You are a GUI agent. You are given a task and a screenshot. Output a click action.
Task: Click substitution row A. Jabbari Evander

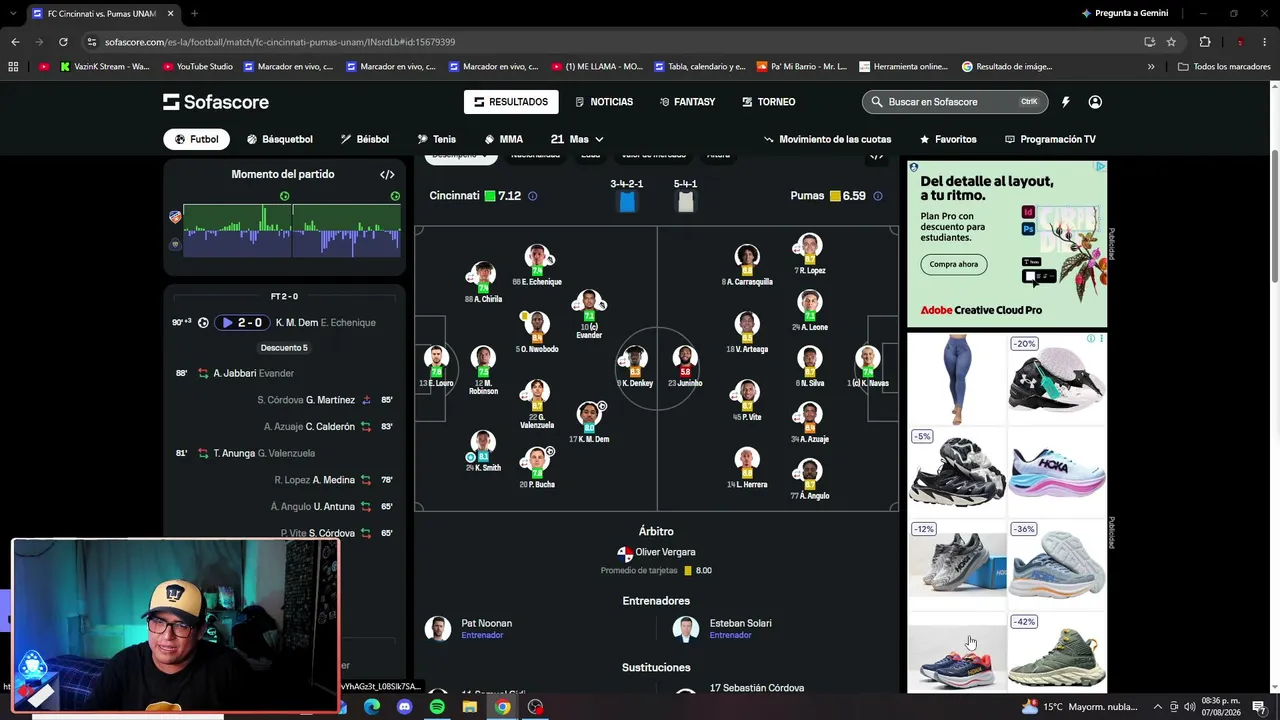tap(285, 374)
